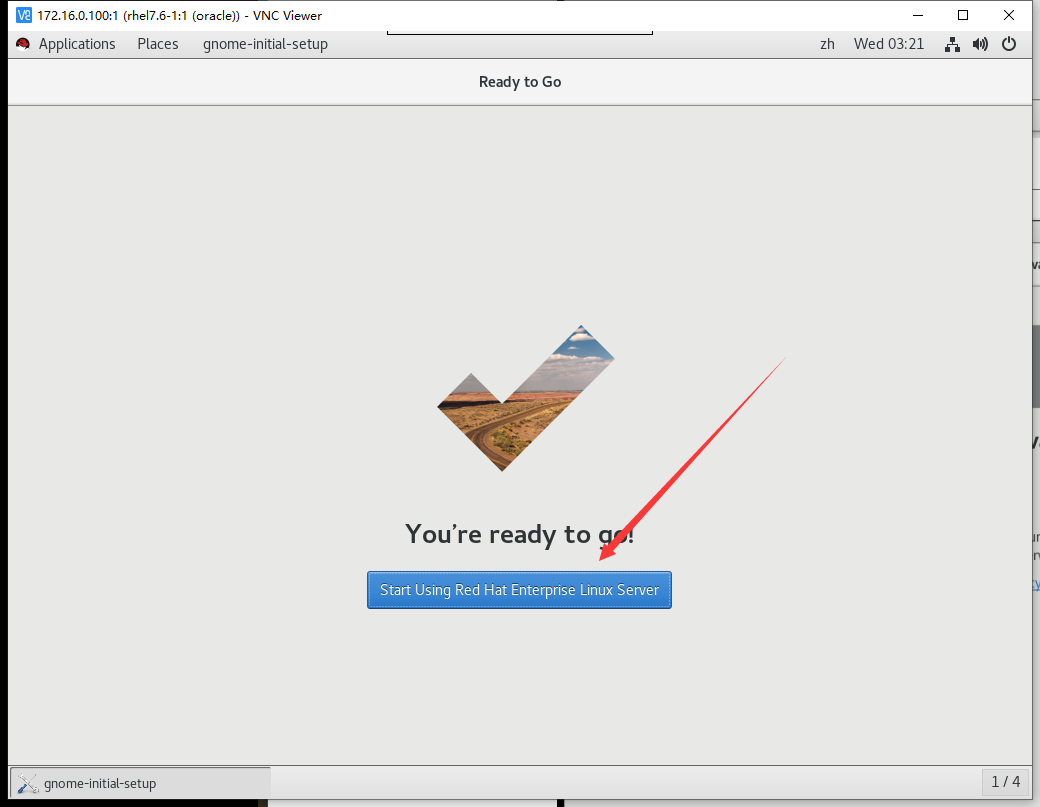Image resolution: width=1040 pixels, height=807 pixels.
Task: Click the wired network status icon
Action: point(952,44)
